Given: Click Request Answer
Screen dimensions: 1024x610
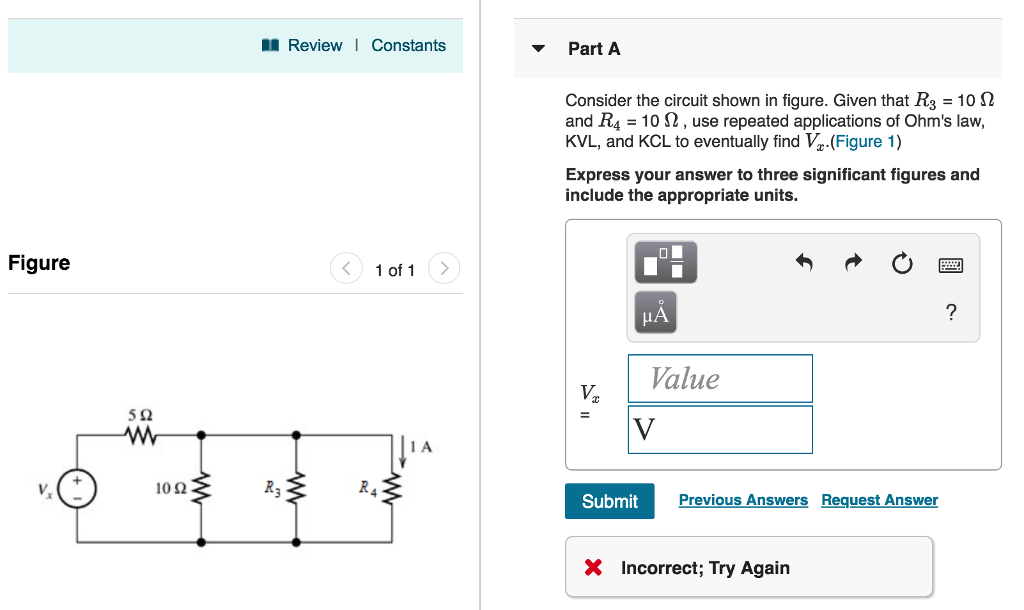Looking at the screenshot, I should (x=879, y=500).
